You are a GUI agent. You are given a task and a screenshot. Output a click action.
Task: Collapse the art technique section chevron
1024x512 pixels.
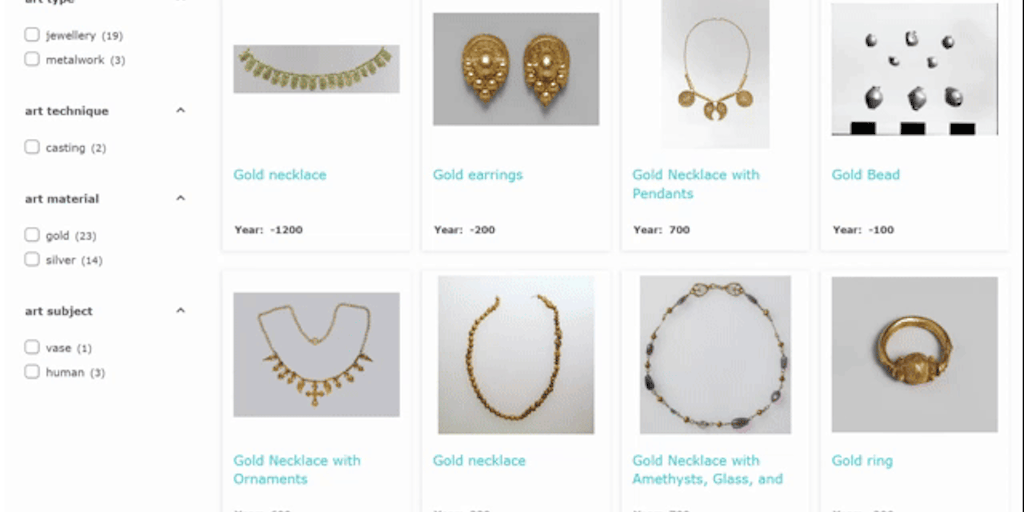coord(181,110)
